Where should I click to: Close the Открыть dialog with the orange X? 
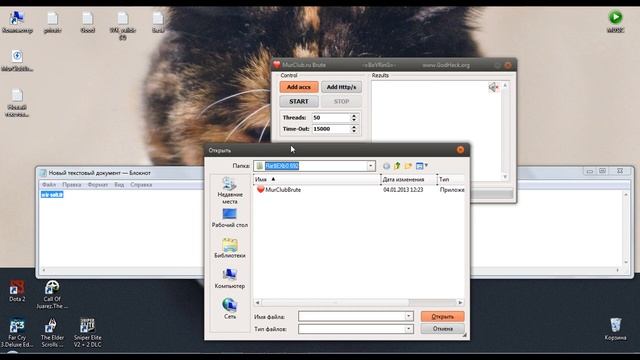click(x=460, y=150)
